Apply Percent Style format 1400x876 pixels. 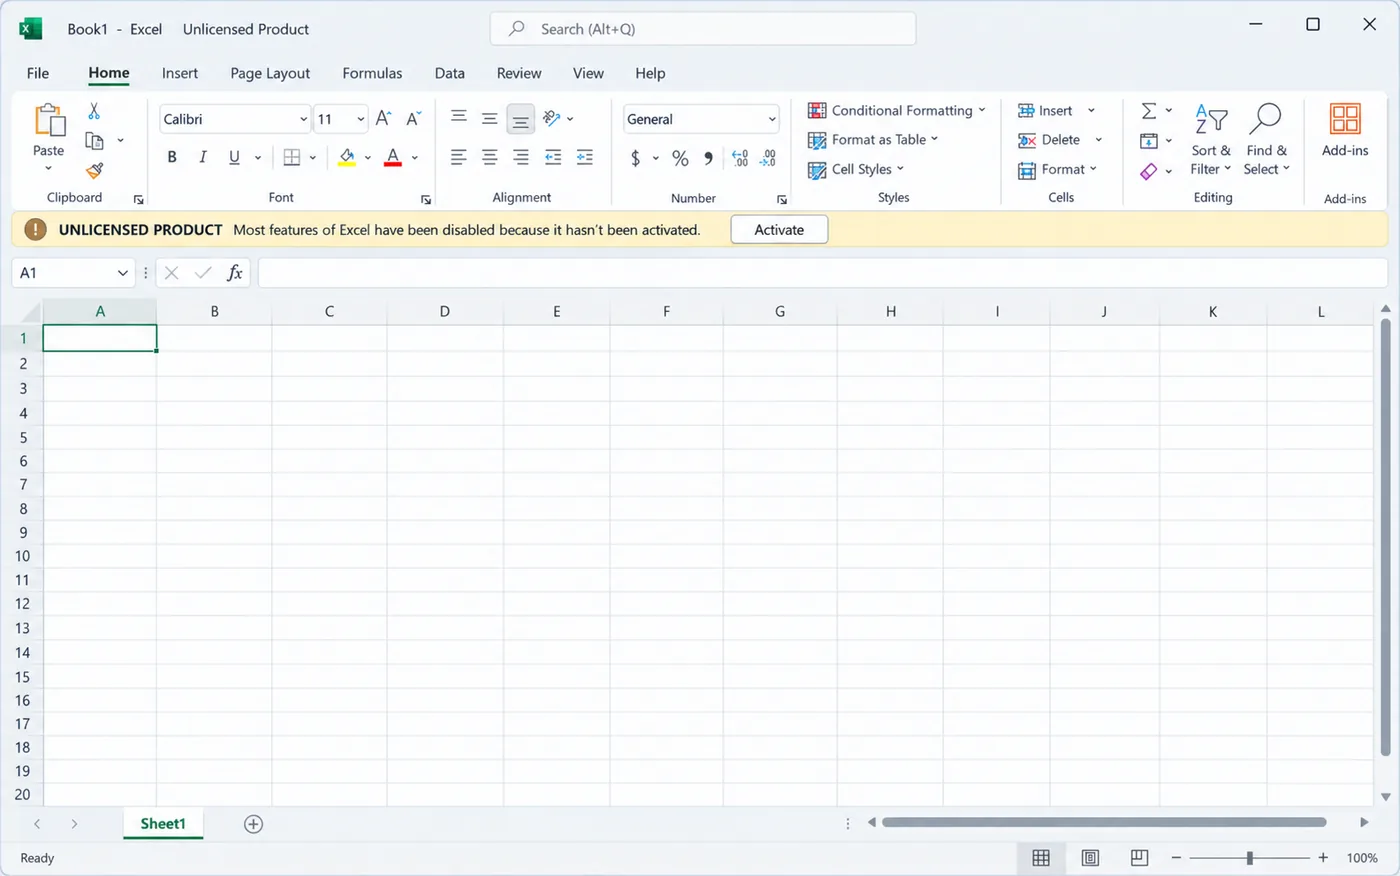[x=680, y=158]
